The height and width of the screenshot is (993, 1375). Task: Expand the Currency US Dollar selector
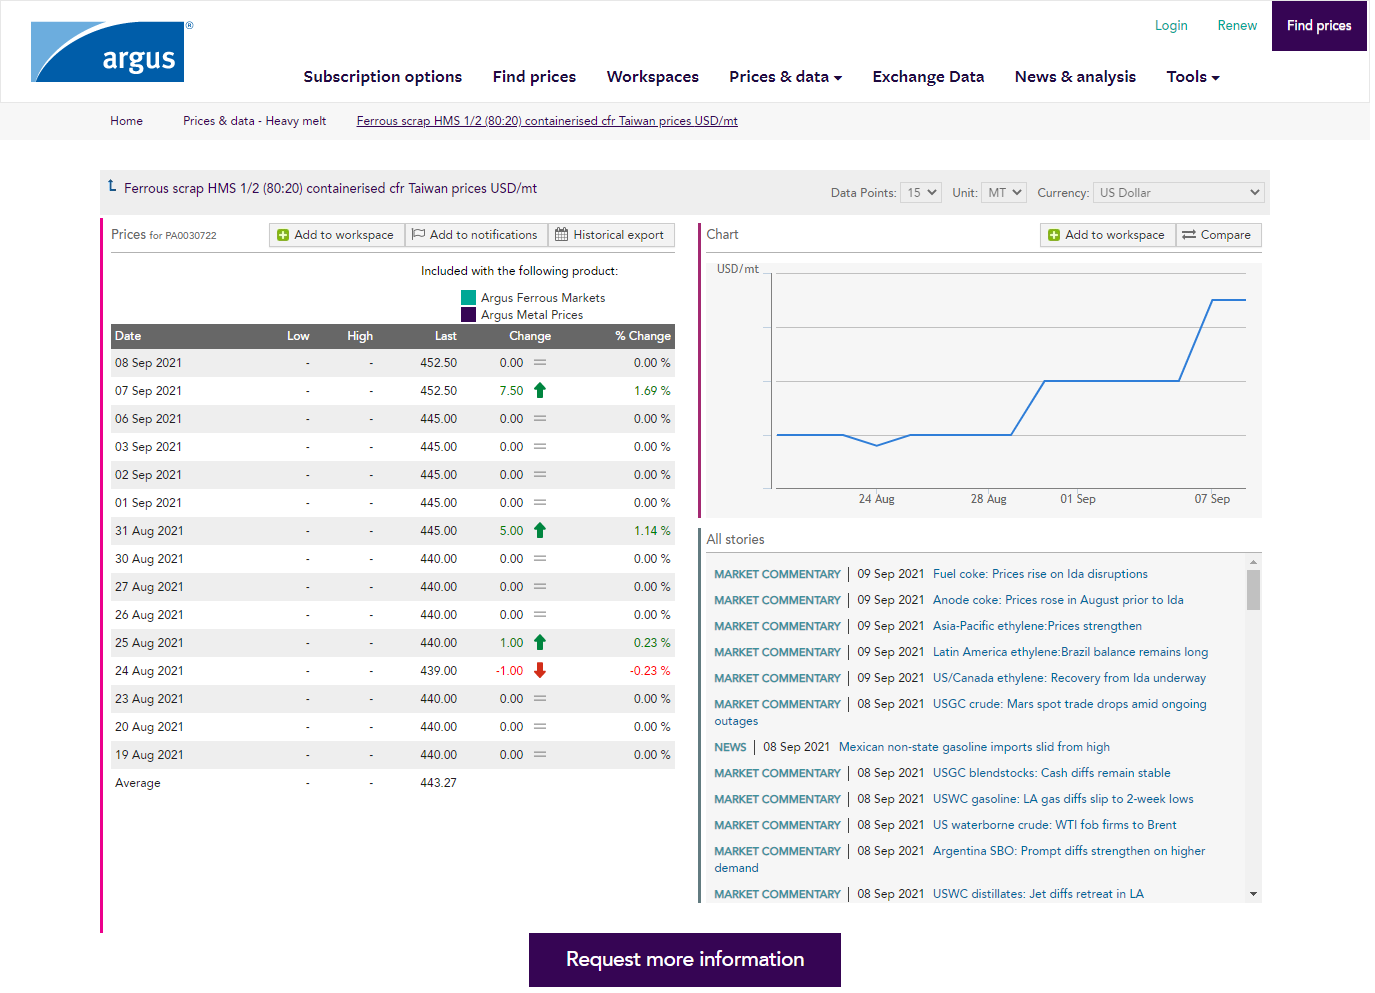tap(1178, 193)
